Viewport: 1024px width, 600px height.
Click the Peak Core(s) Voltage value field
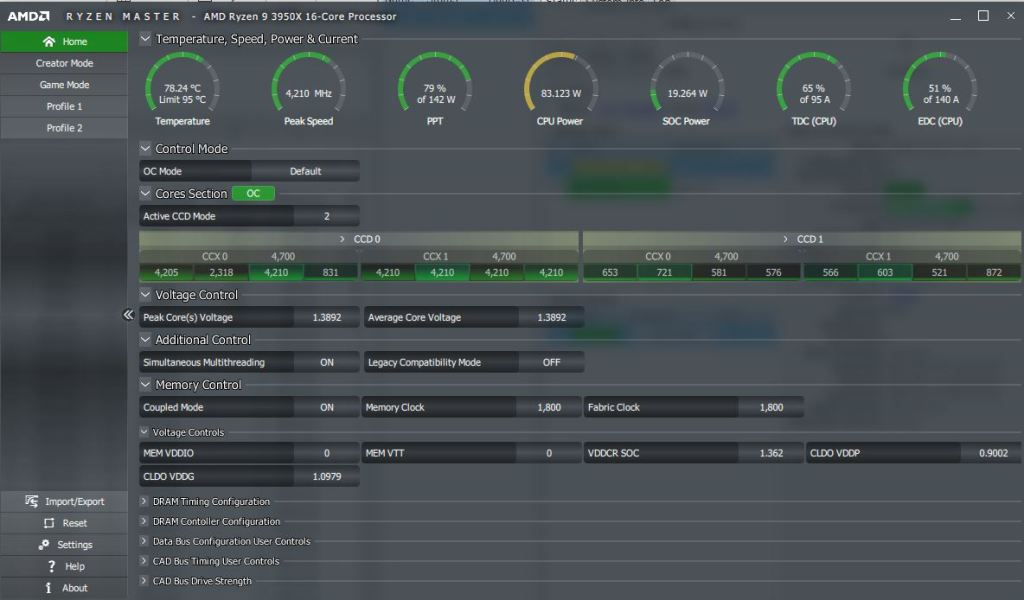[x=326, y=317]
